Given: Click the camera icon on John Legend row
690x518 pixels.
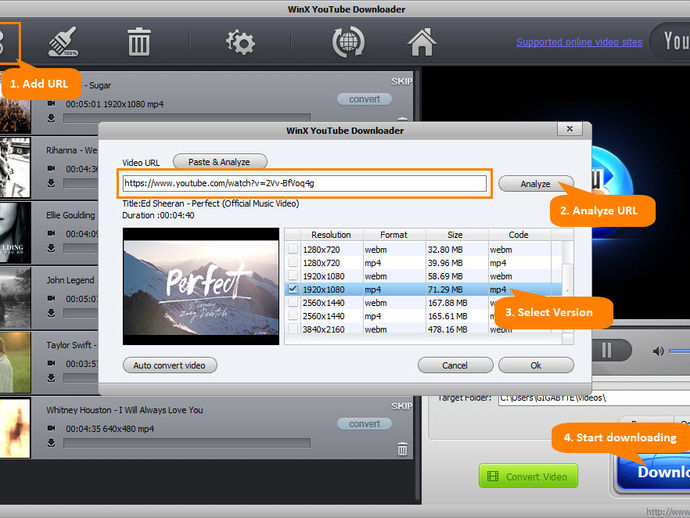Looking at the screenshot, I should tap(51, 298).
